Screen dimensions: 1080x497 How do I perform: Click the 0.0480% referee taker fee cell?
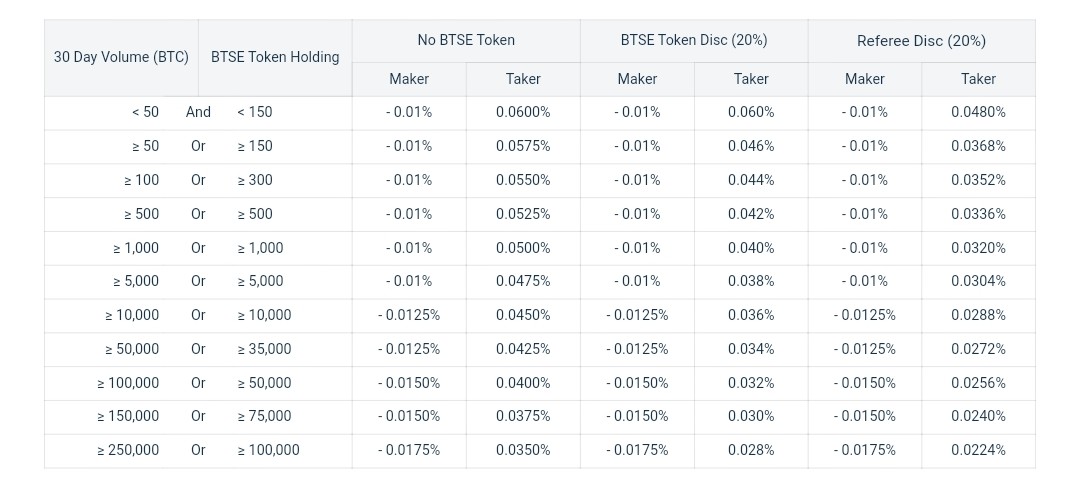coord(978,112)
